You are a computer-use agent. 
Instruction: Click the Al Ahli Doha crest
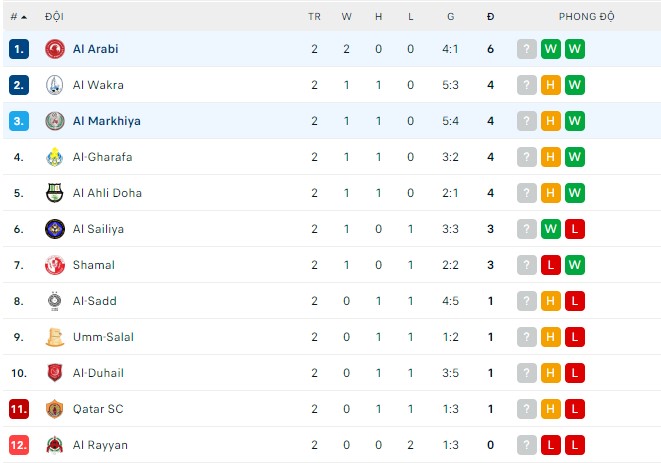[55, 193]
